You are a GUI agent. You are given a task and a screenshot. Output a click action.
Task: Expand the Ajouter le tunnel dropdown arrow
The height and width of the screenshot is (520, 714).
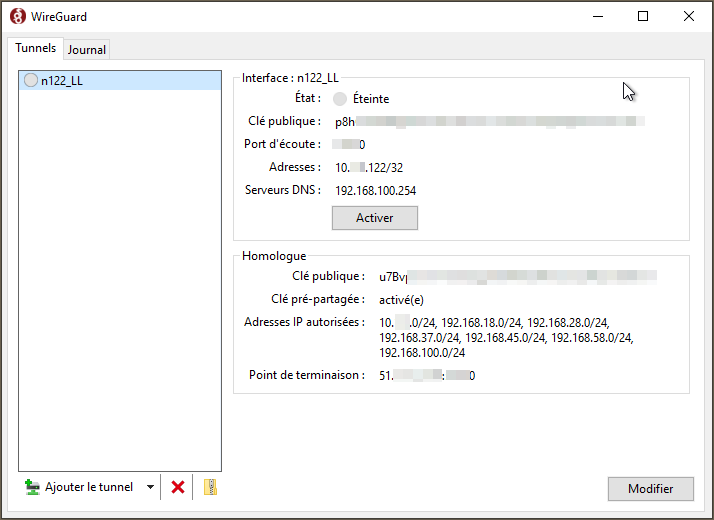point(150,487)
